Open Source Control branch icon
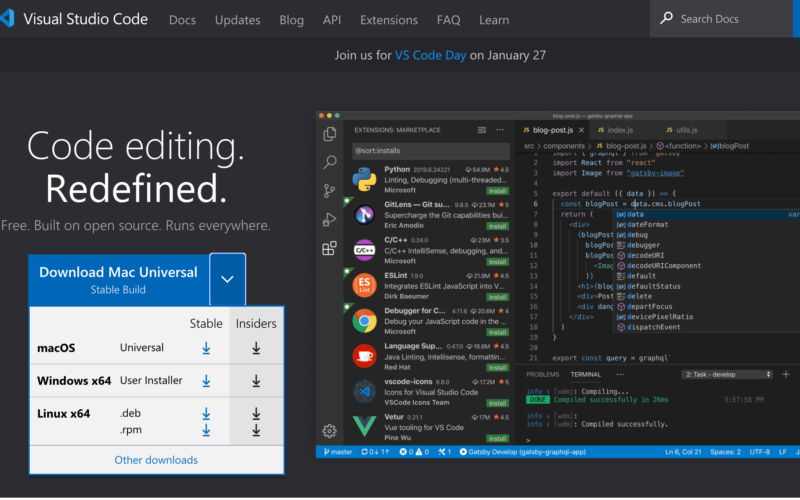The height and width of the screenshot is (500, 800). tap(330, 191)
